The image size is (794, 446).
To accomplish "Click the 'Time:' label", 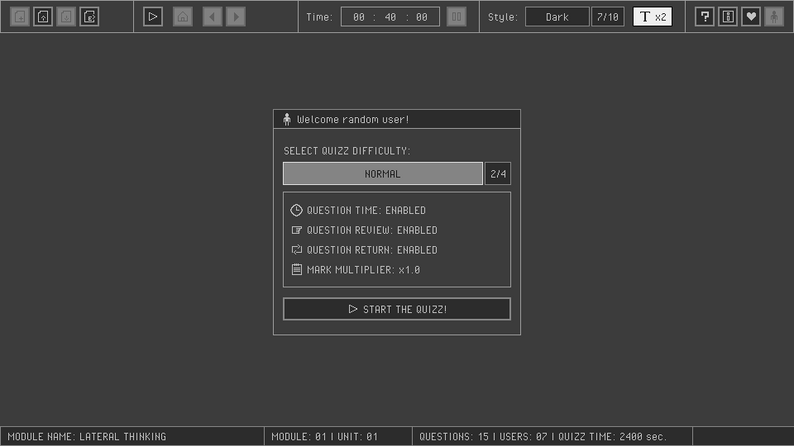I will (319, 17).
